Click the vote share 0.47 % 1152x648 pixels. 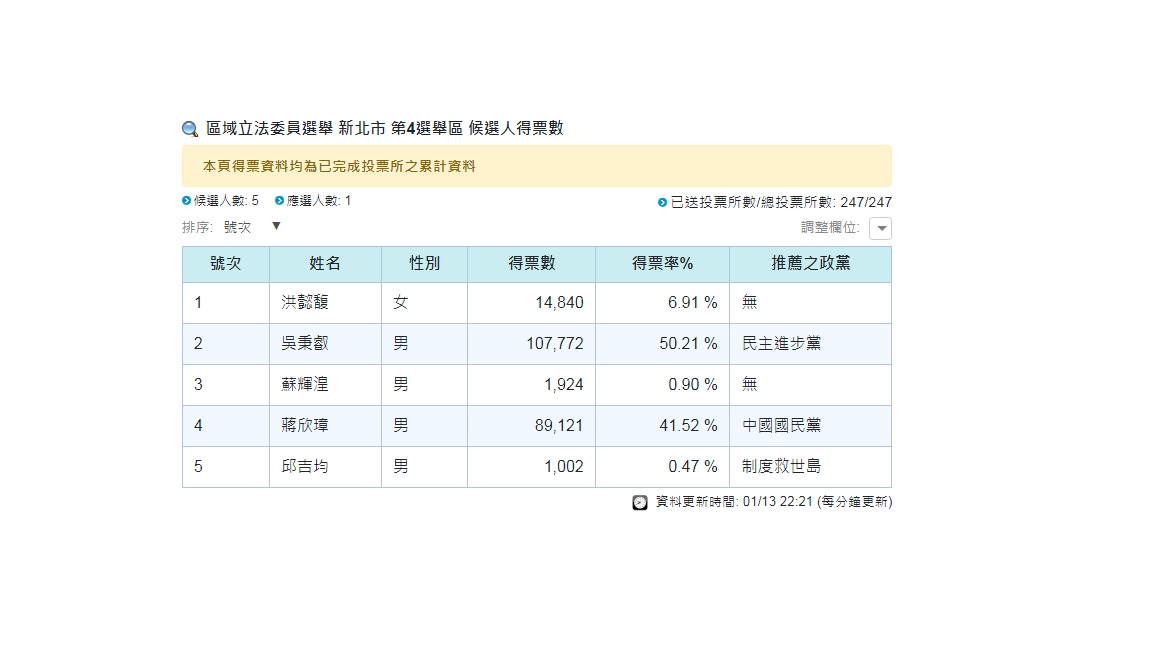click(x=693, y=467)
